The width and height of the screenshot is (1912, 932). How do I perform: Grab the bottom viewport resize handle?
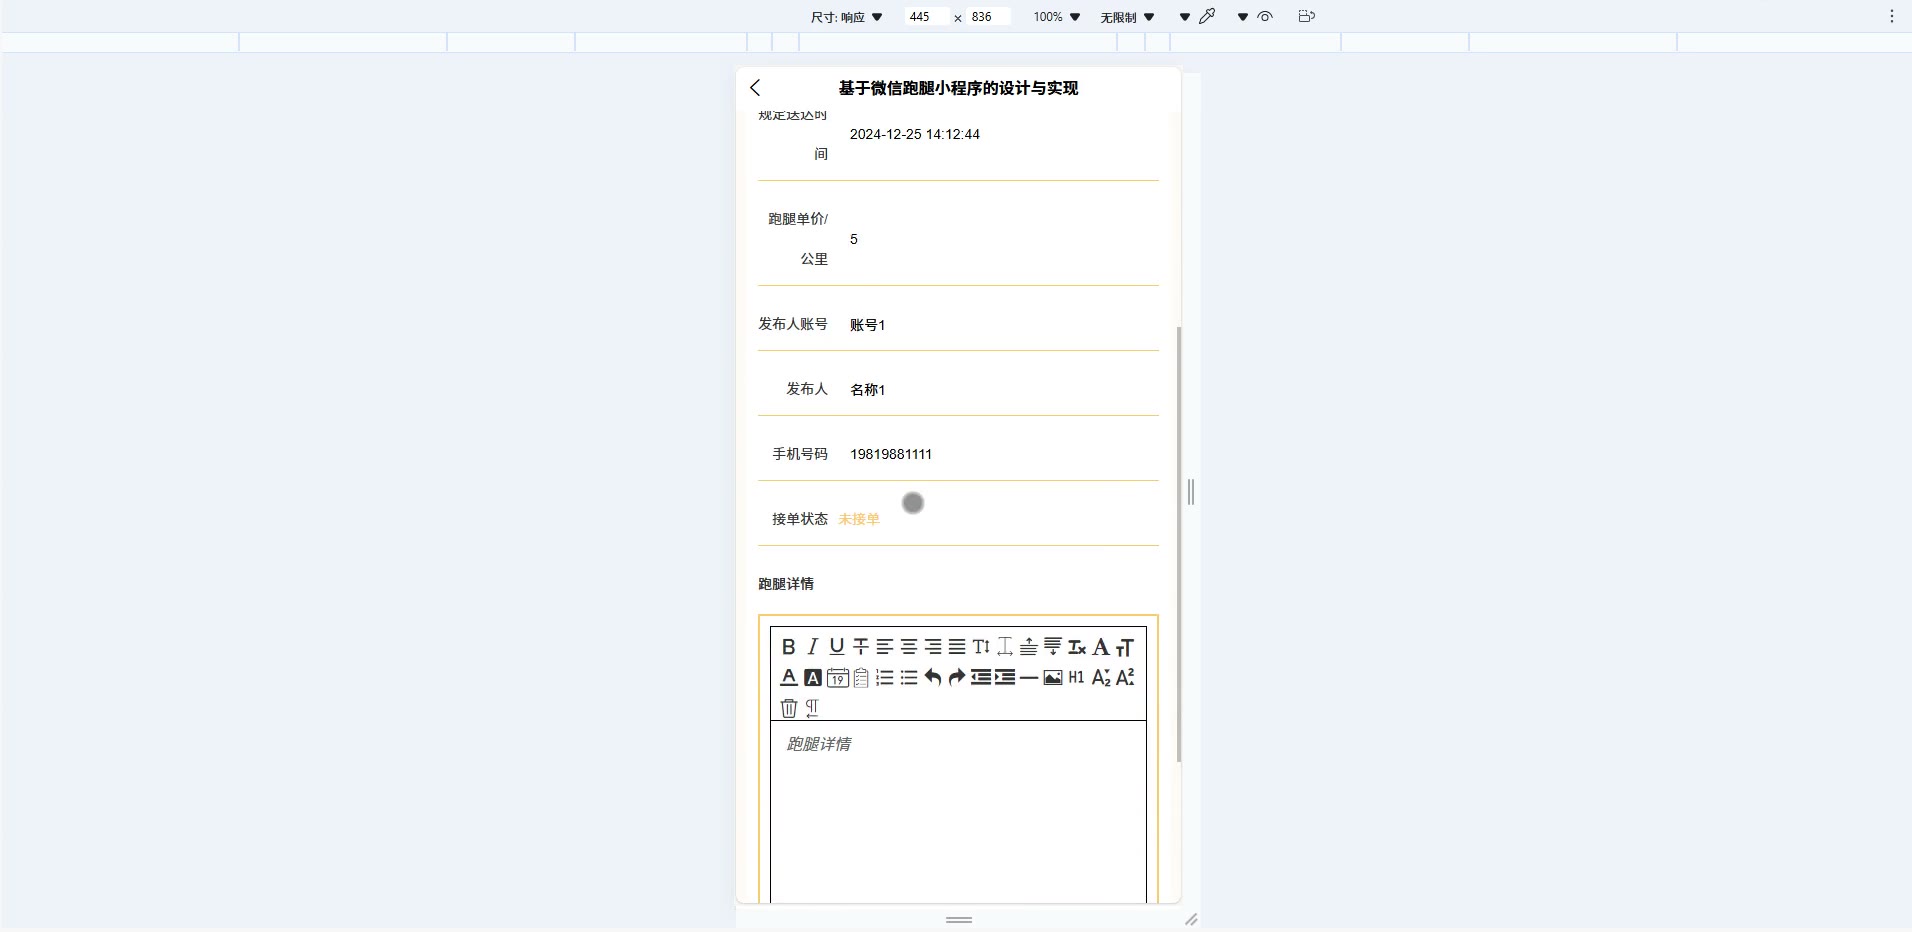959,920
